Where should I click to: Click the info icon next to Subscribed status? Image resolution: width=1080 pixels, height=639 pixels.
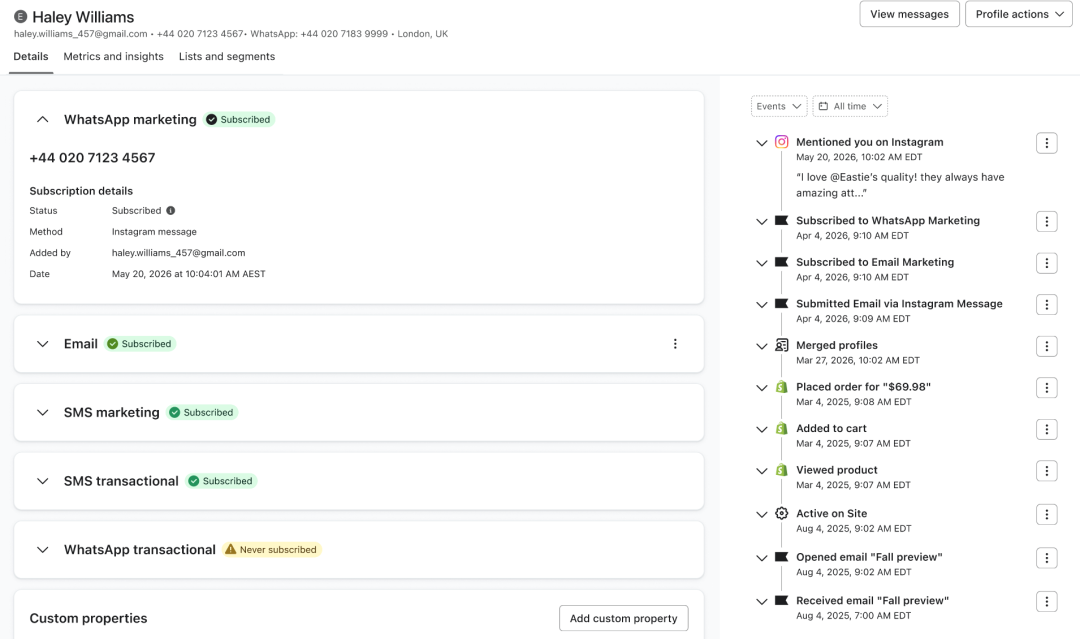point(170,211)
